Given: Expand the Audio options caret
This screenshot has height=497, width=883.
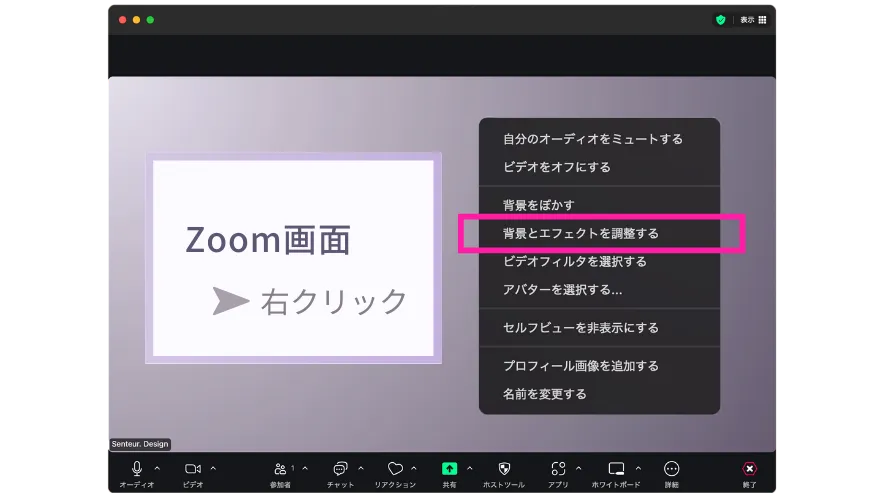Looking at the screenshot, I should coord(157,468).
